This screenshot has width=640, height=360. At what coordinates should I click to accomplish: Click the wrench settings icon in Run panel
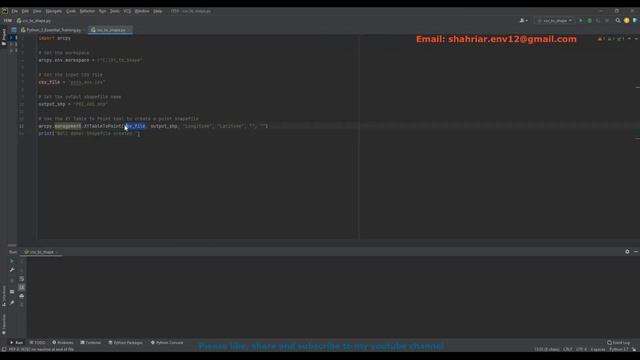[12, 270]
